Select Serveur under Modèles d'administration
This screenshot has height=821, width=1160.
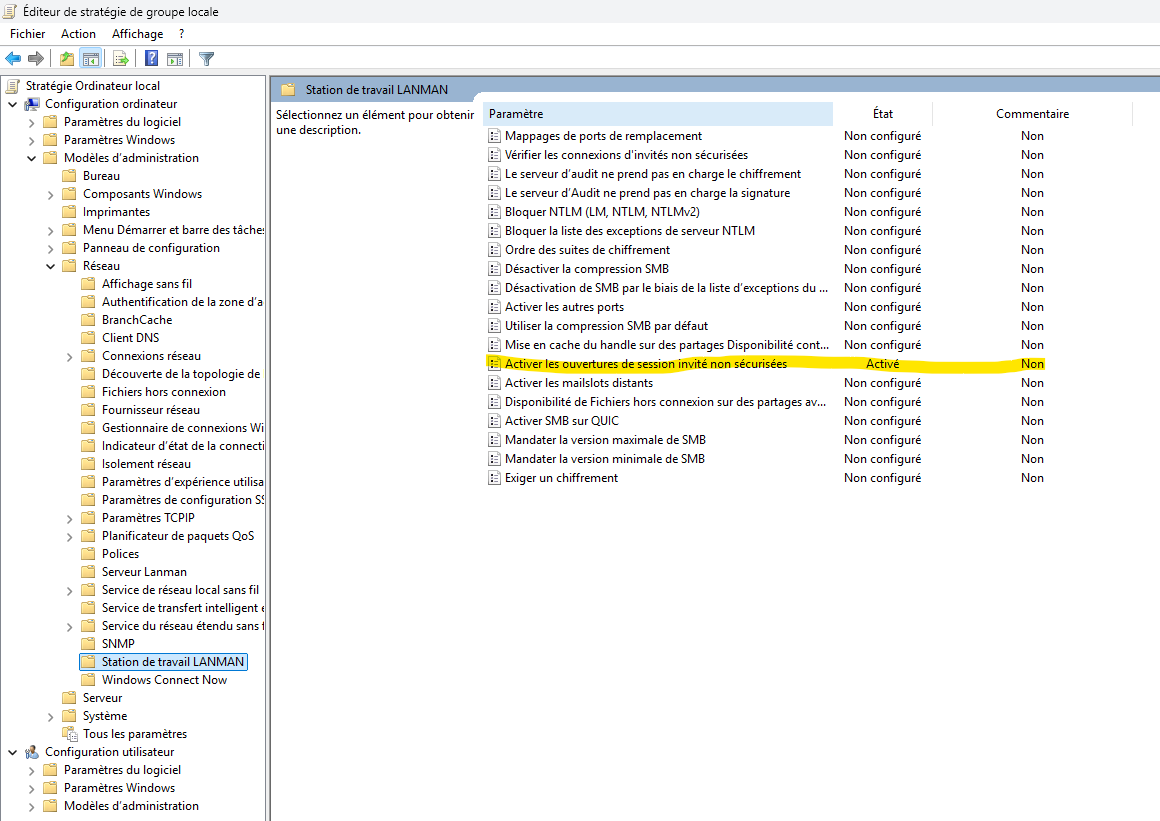[102, 698]
